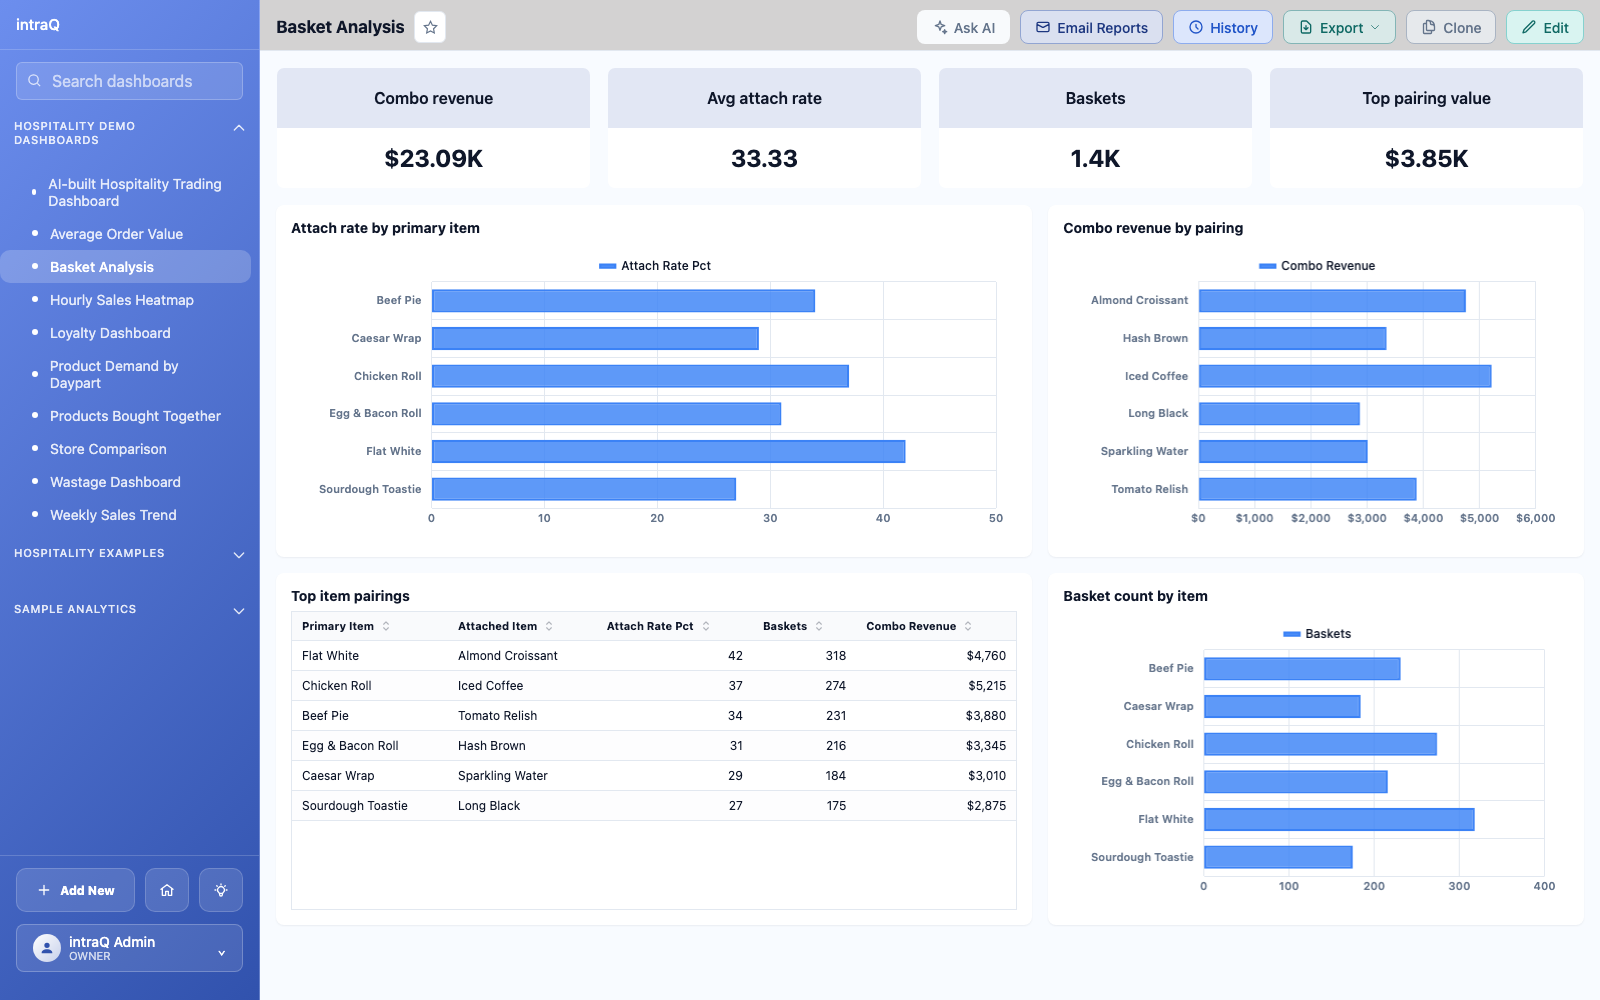Click the 318 baskets cell
This screenshot has height=1000, width=1600.
click(x=836, y=656)
